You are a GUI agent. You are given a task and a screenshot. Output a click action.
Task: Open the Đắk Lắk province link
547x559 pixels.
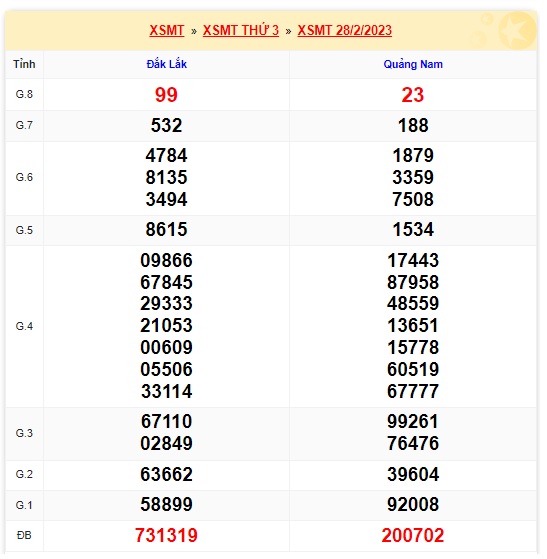(167, 64)
